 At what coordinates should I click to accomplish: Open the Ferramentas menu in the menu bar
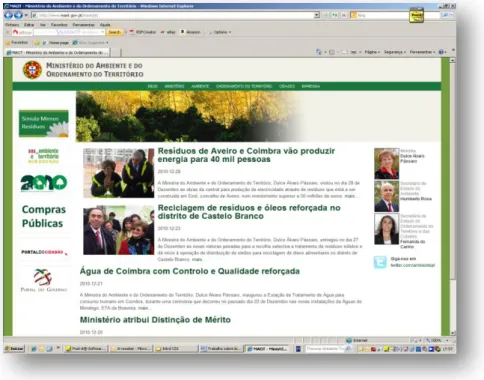pos(84,25)
